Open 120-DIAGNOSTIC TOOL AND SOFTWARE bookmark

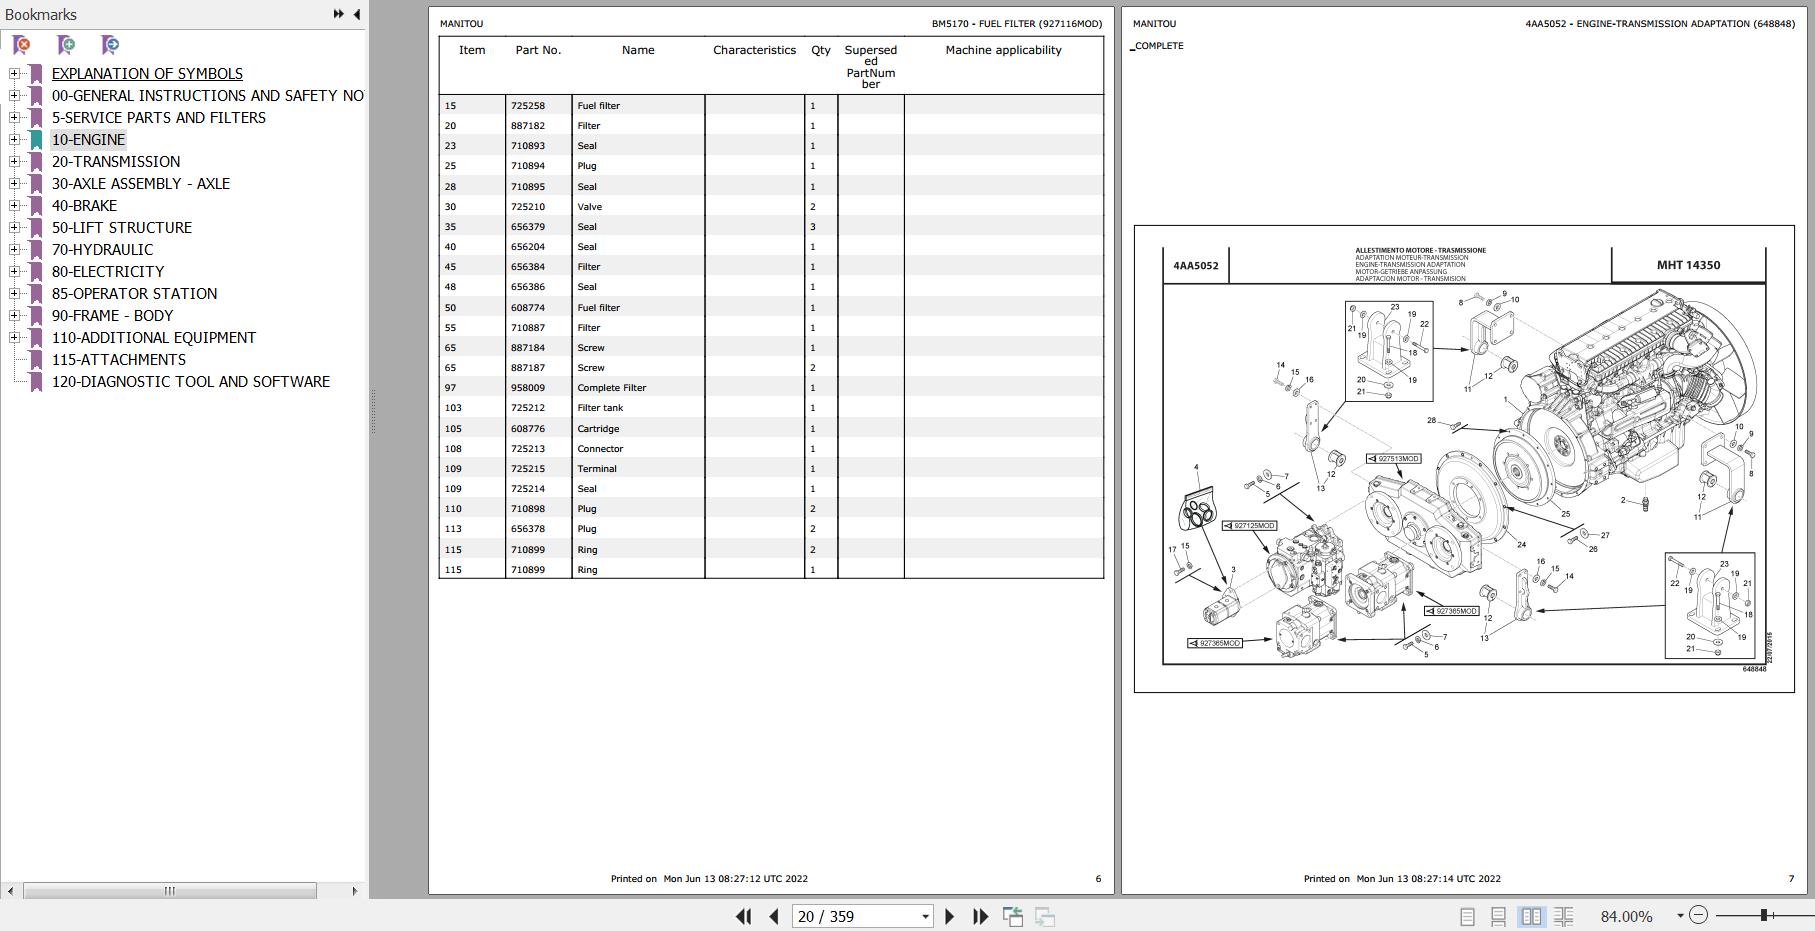191,382
